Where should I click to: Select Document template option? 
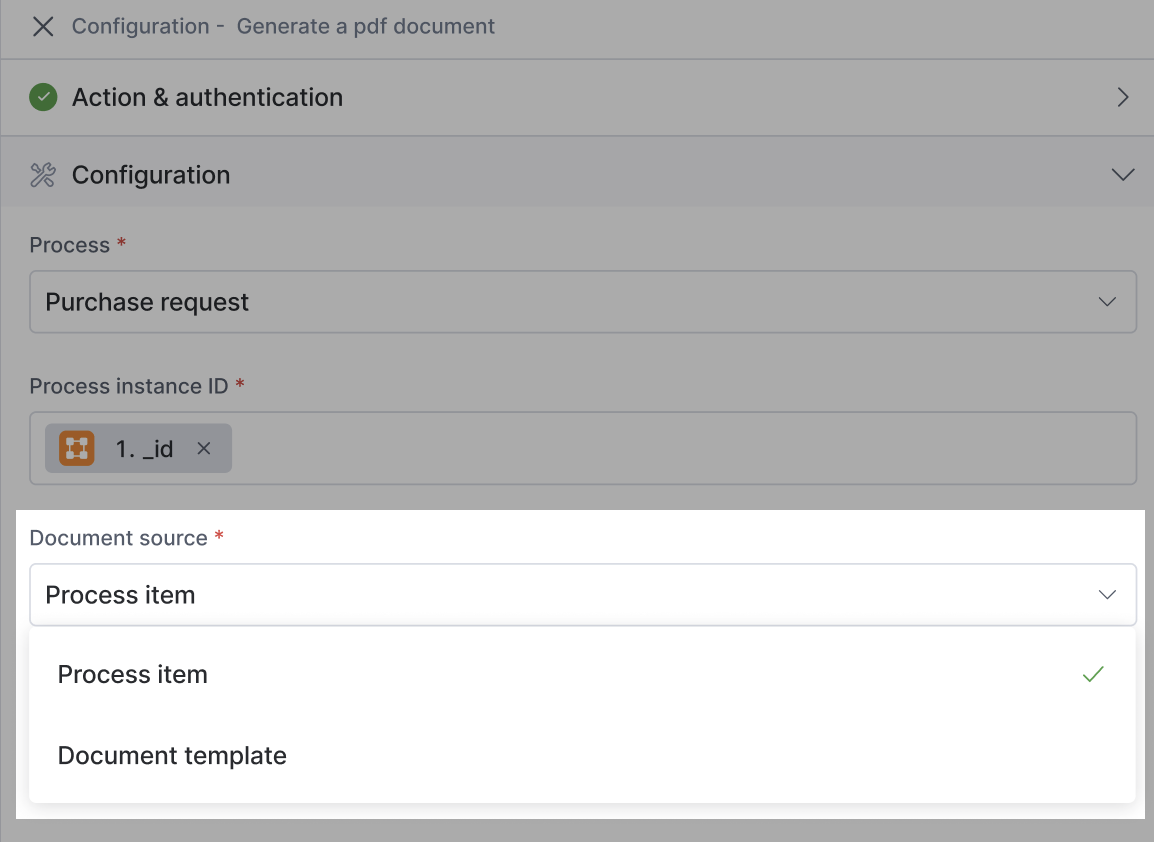coord(172,756)
